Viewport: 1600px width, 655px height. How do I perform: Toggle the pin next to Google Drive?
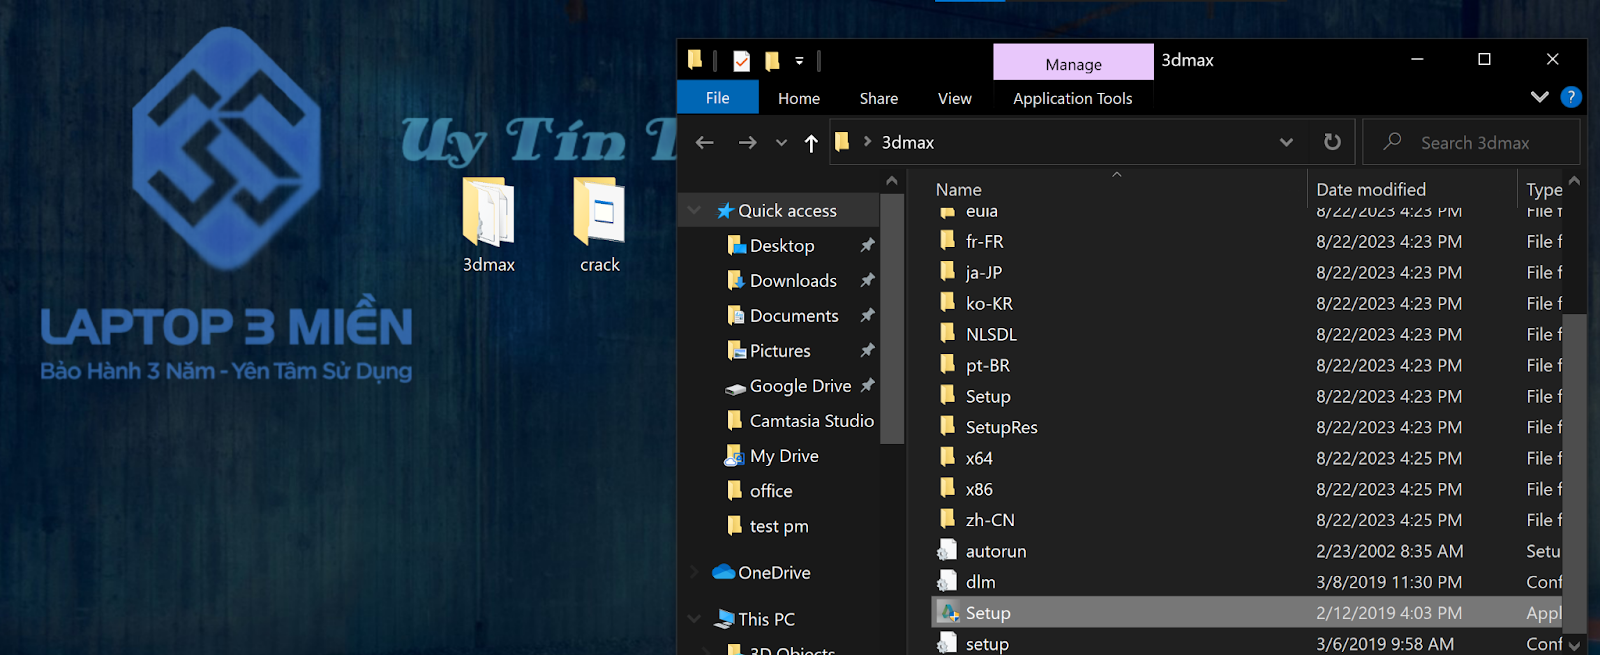(867, 385)
